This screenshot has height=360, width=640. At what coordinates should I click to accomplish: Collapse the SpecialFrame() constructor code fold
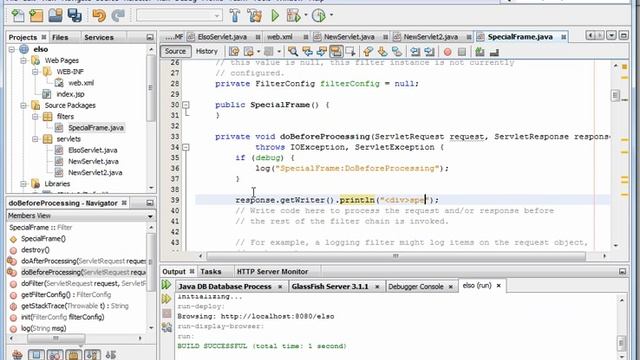coord(186,105)
